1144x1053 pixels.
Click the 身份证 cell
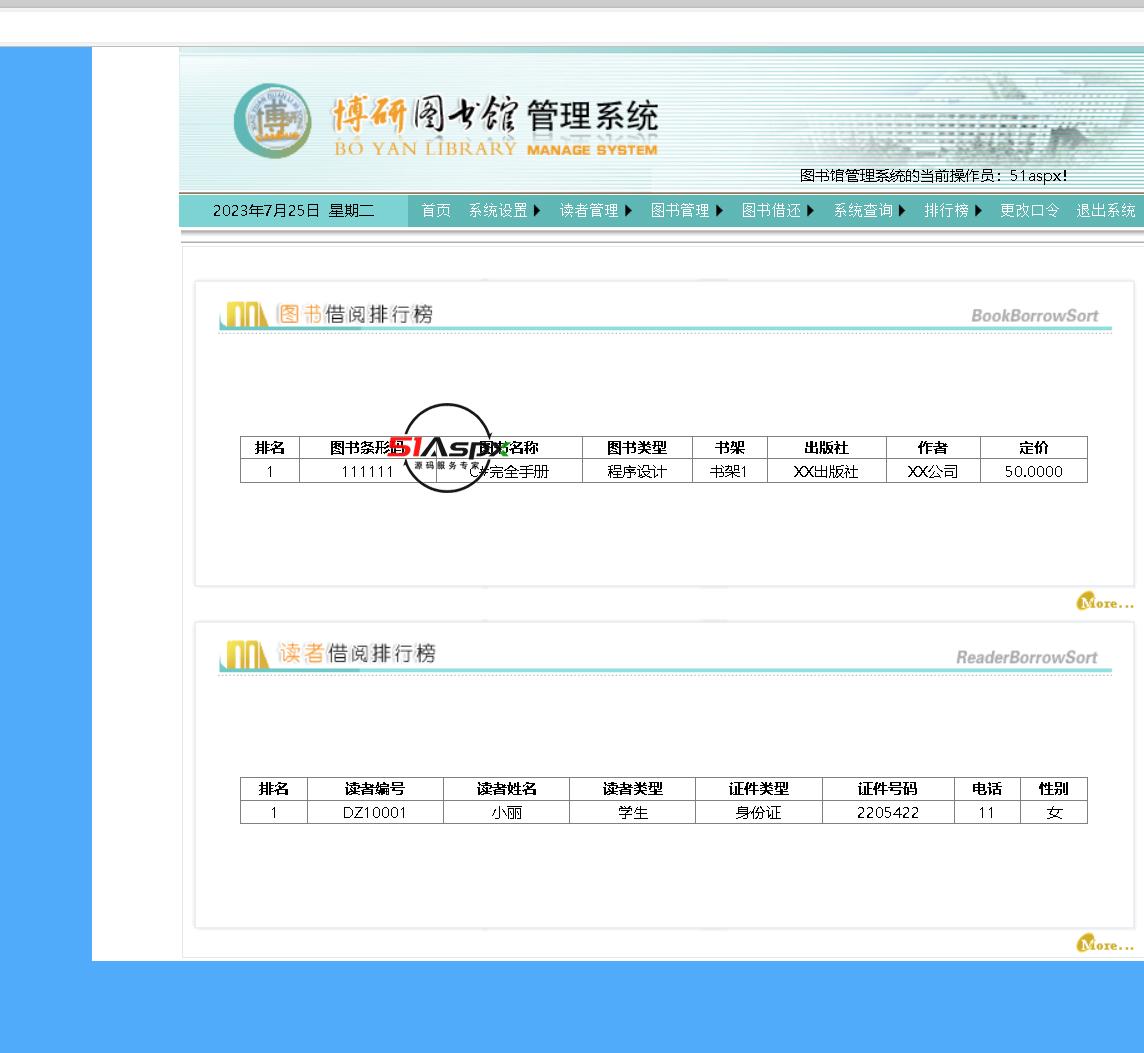759,813
